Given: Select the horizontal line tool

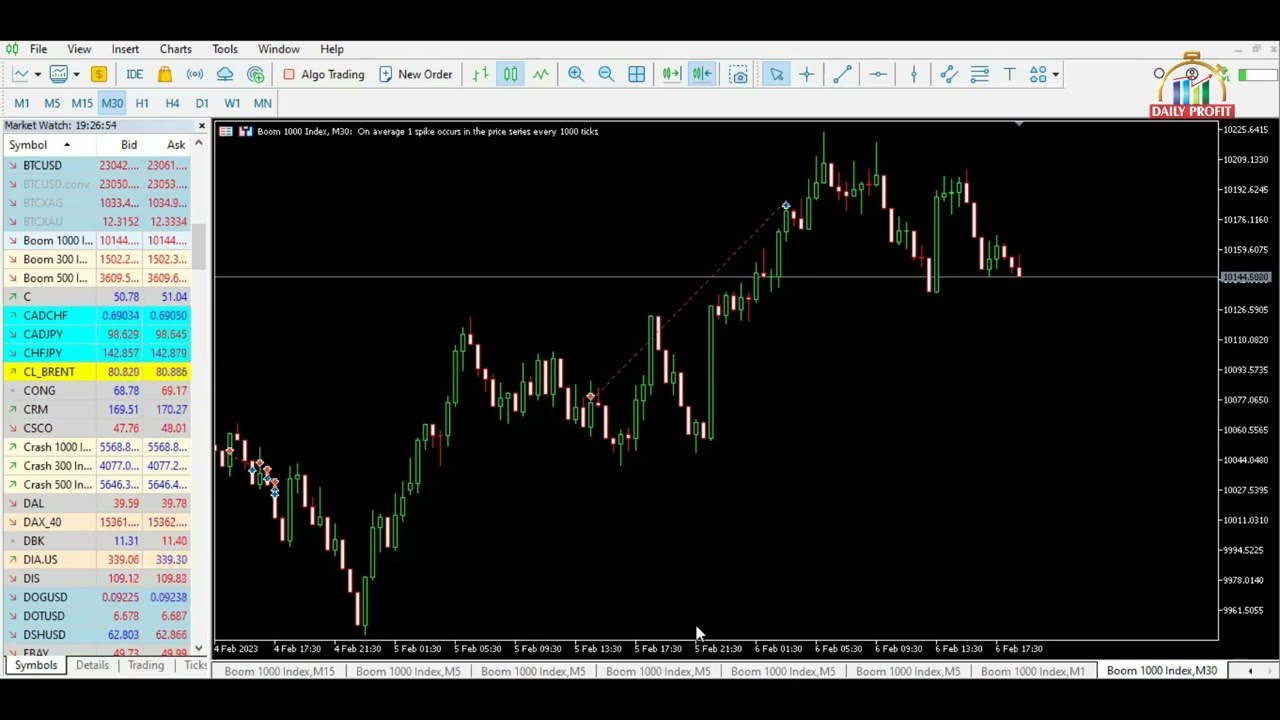Looking at the screenshot, I should pyautogui.click(x=878, y=74).
